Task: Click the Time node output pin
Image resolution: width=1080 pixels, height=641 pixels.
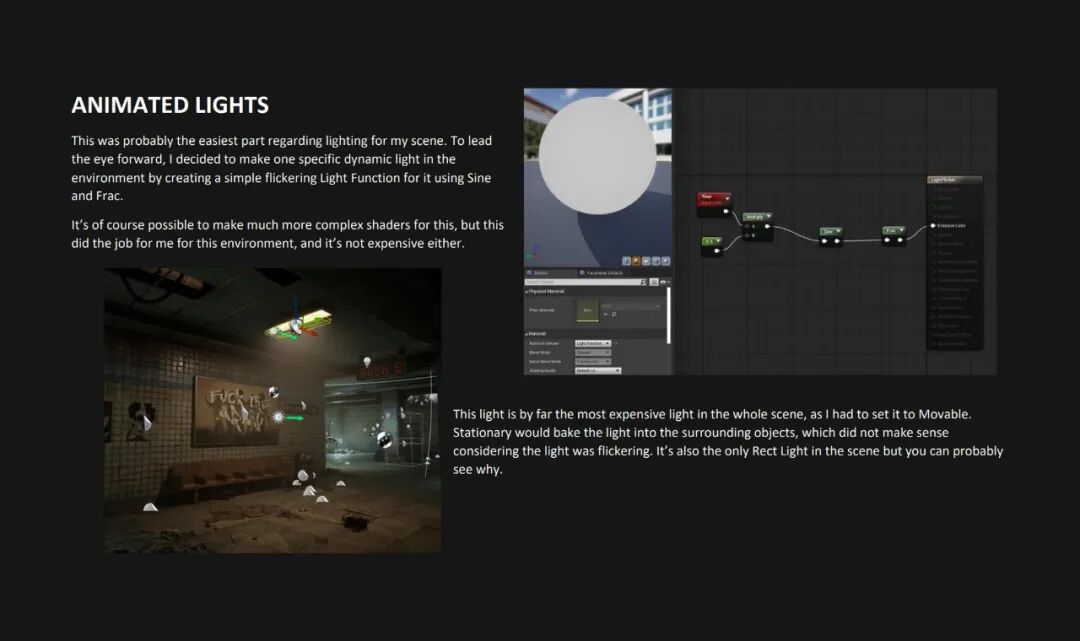Action: click(x=726, y=211)
